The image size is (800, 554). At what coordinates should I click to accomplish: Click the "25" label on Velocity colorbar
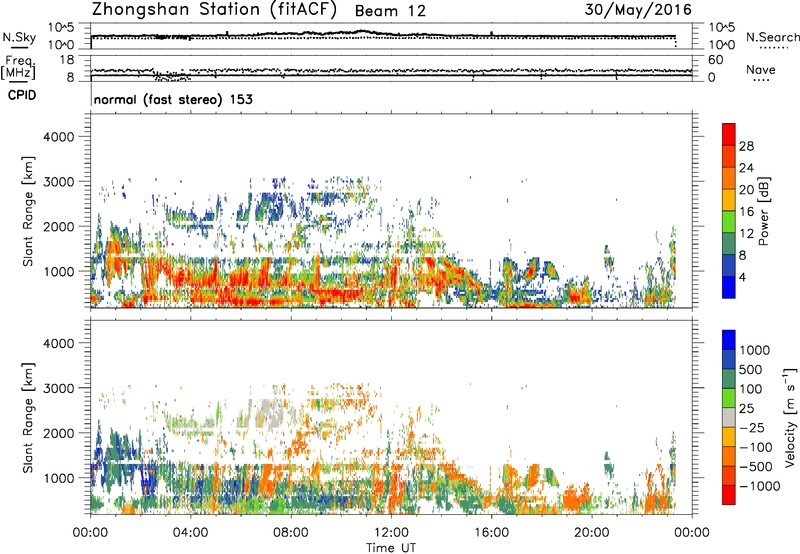point(747,409)
